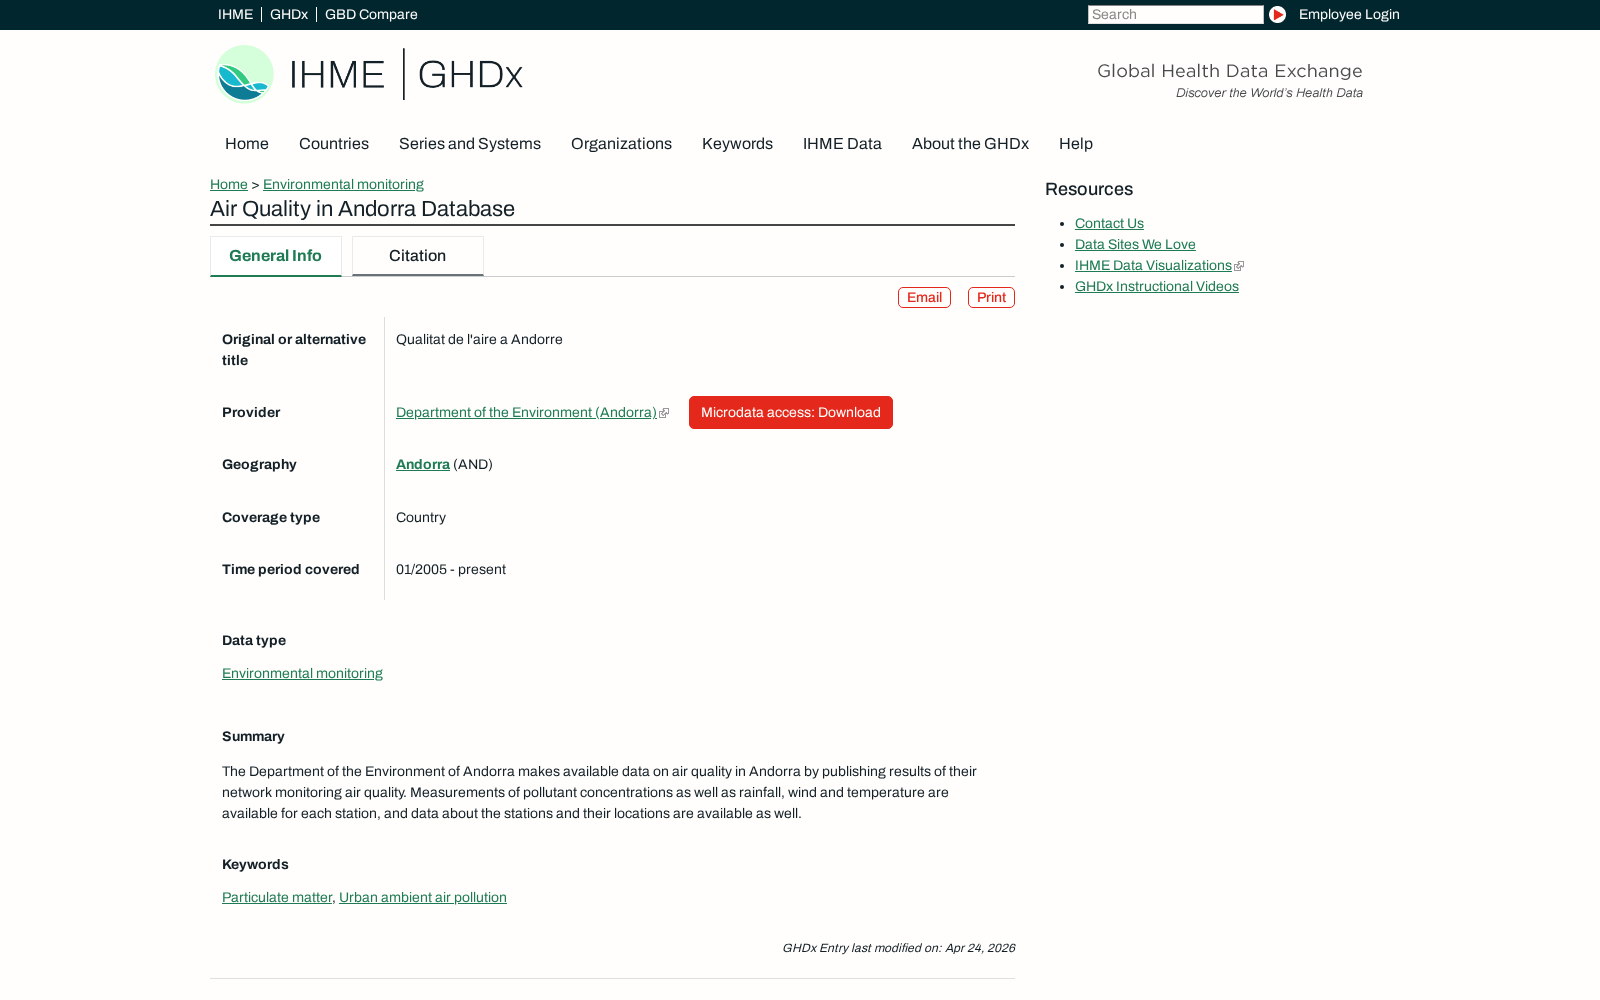The image size is (1600, 1000).
Task: Open the Home menu item
Action: coord(247,144)
